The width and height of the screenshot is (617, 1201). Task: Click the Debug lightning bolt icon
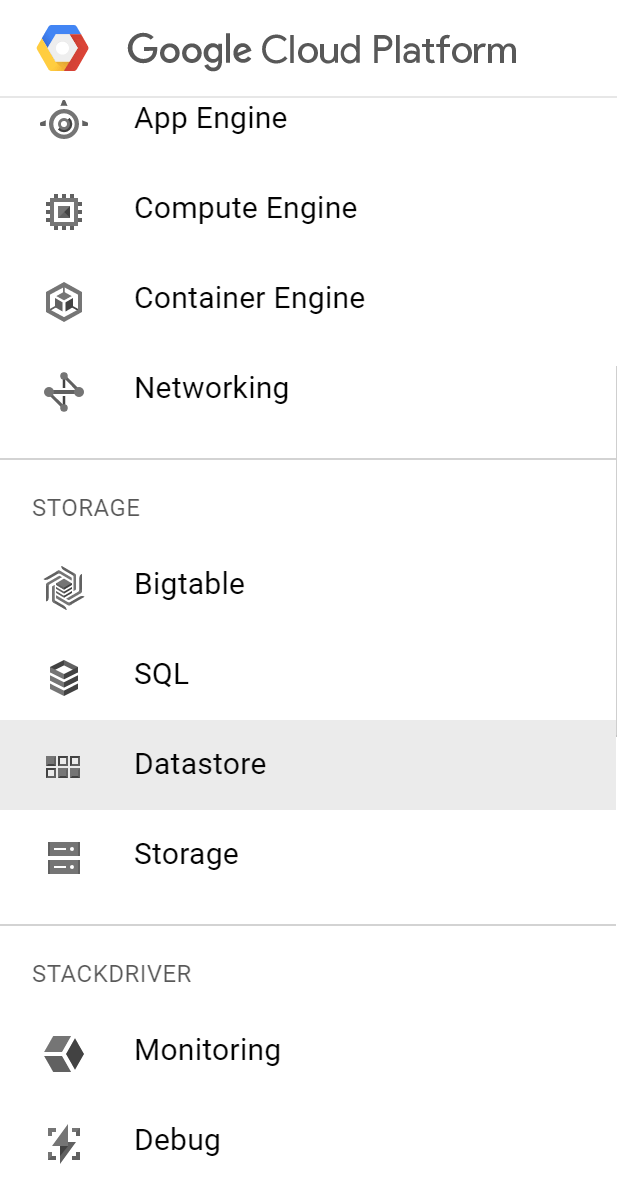click(64, 1143)
